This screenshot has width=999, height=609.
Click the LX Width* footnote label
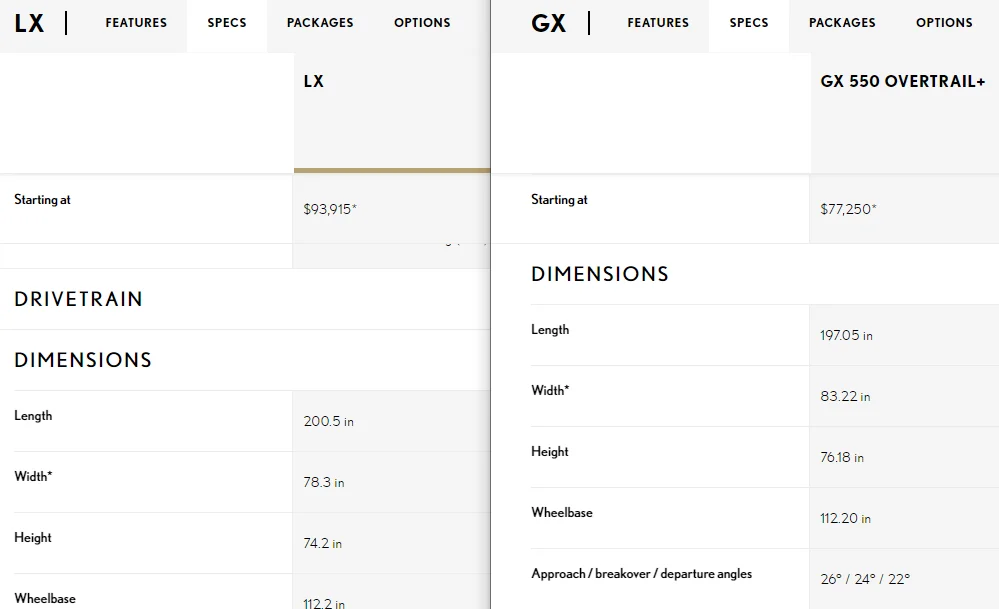tap(33, 476)
